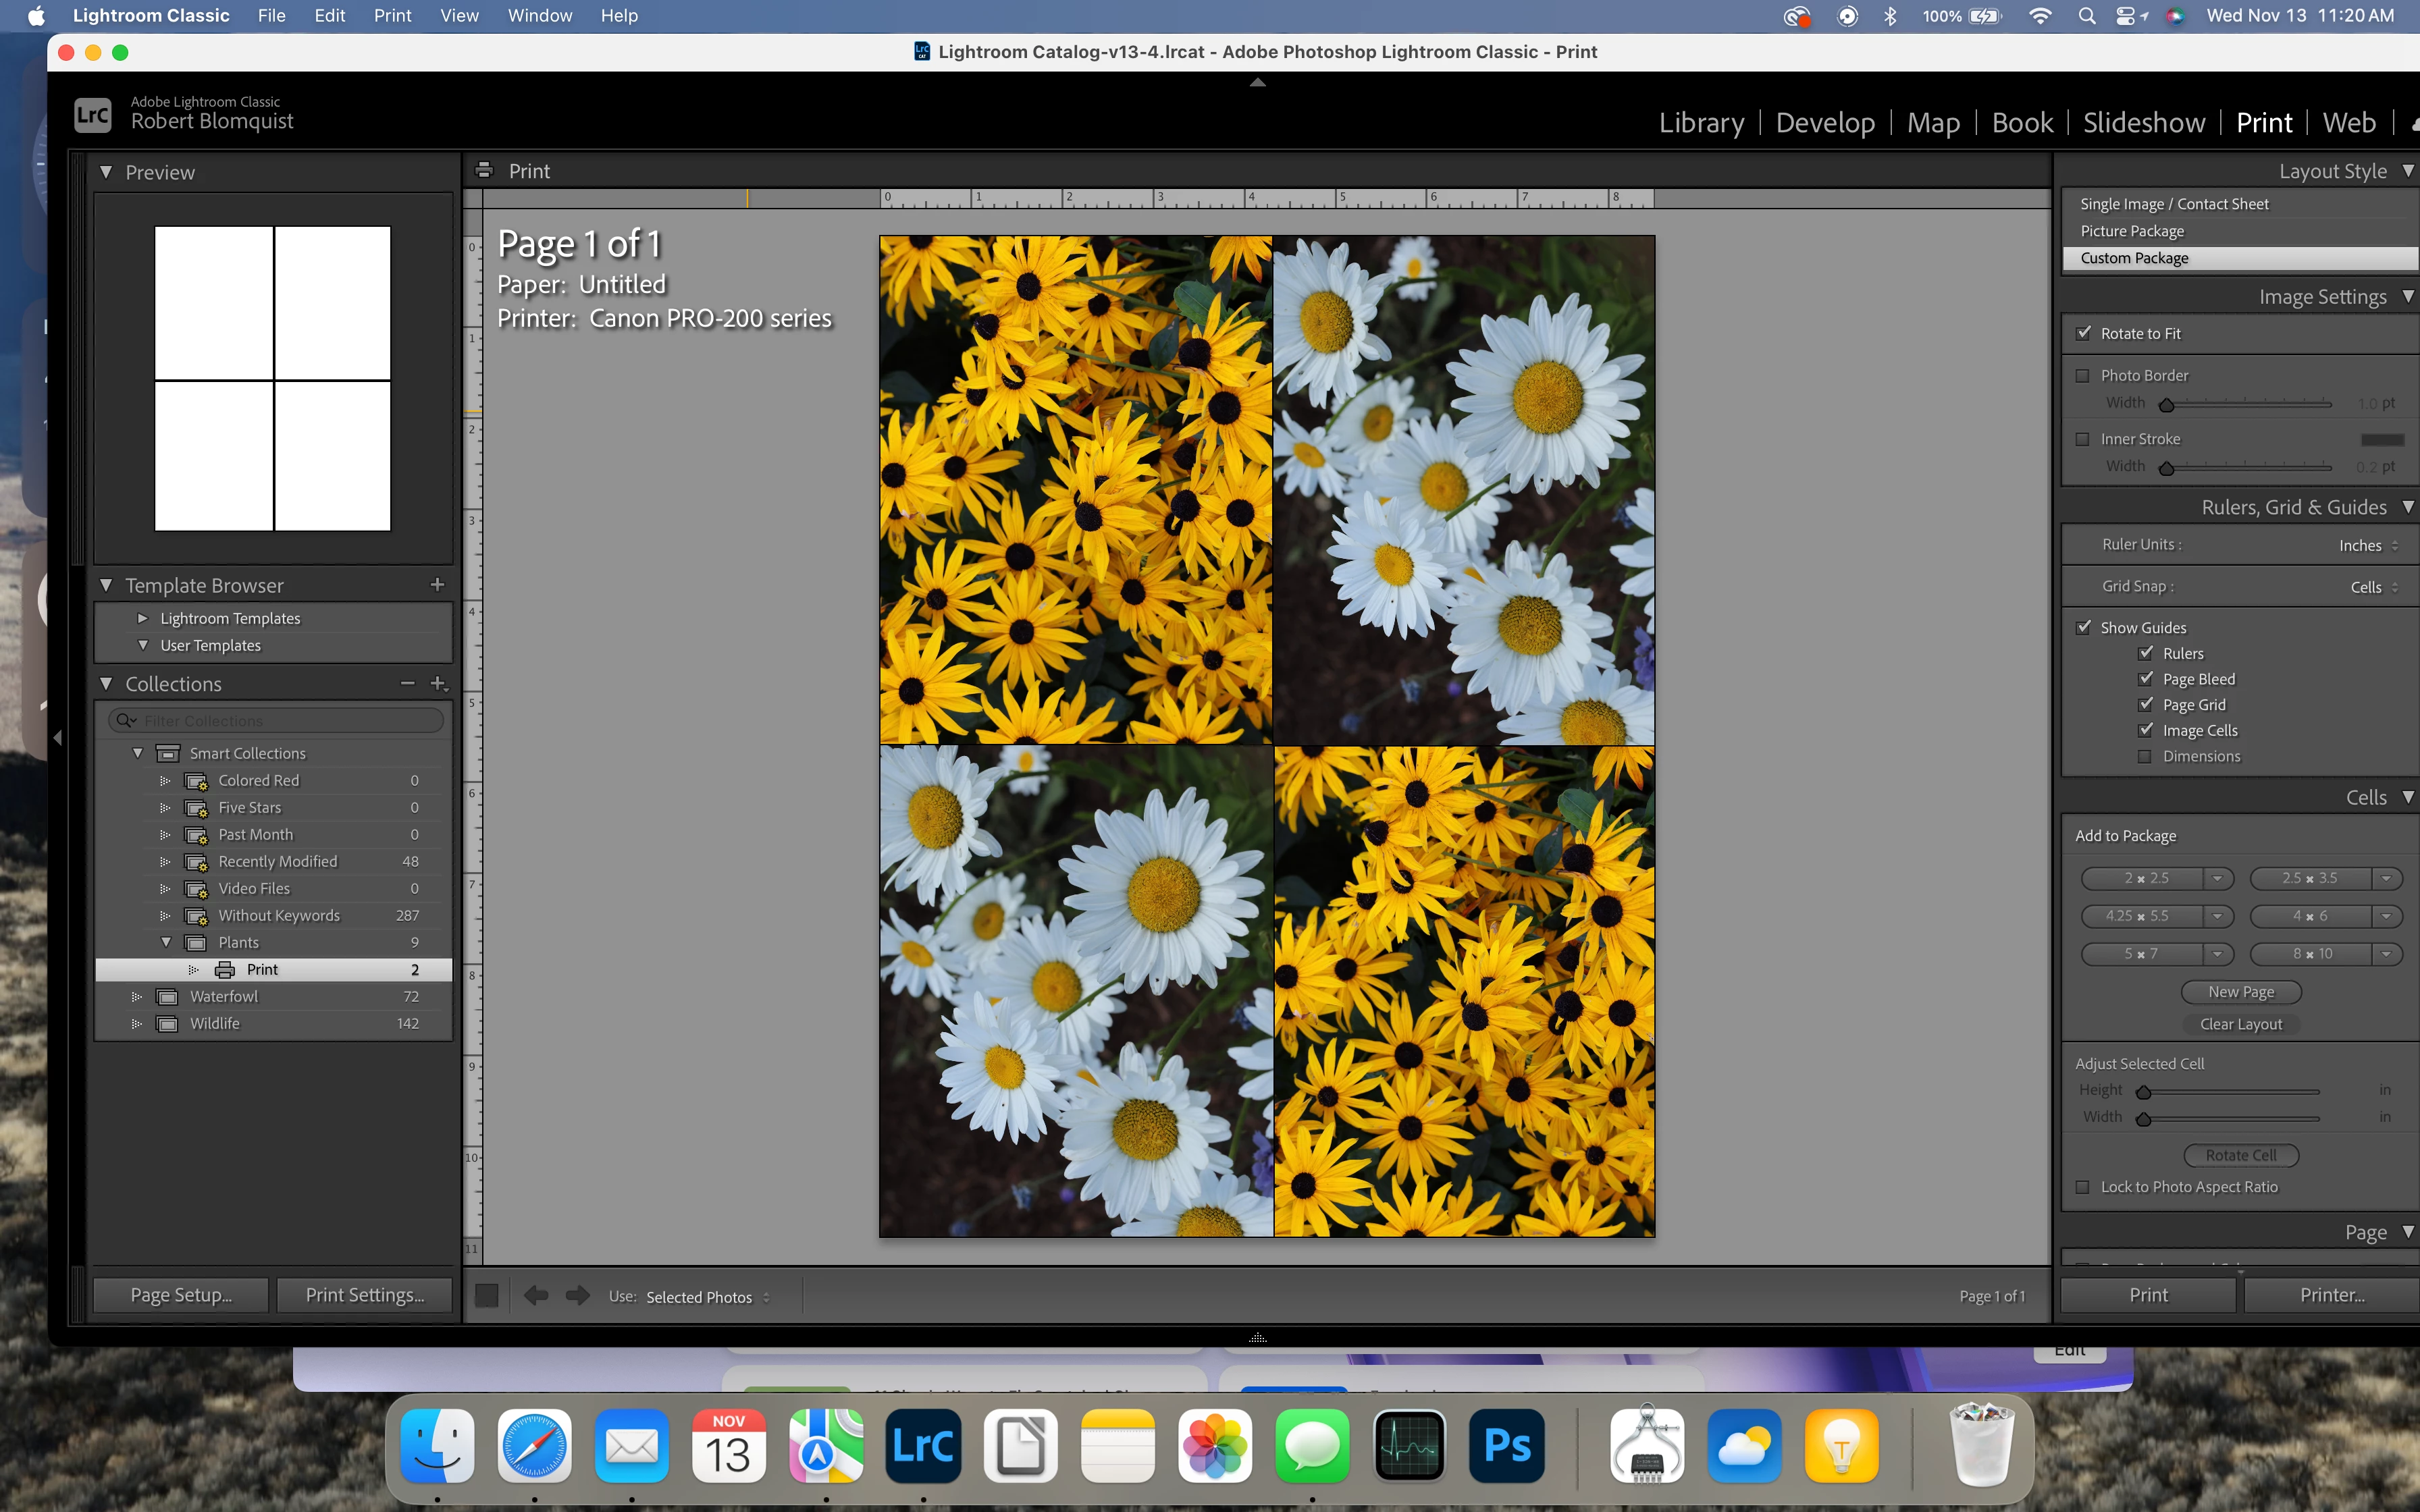Click plus icon in Collections header
This screenshot has height=1512, width=2420.
pos(438,683)
